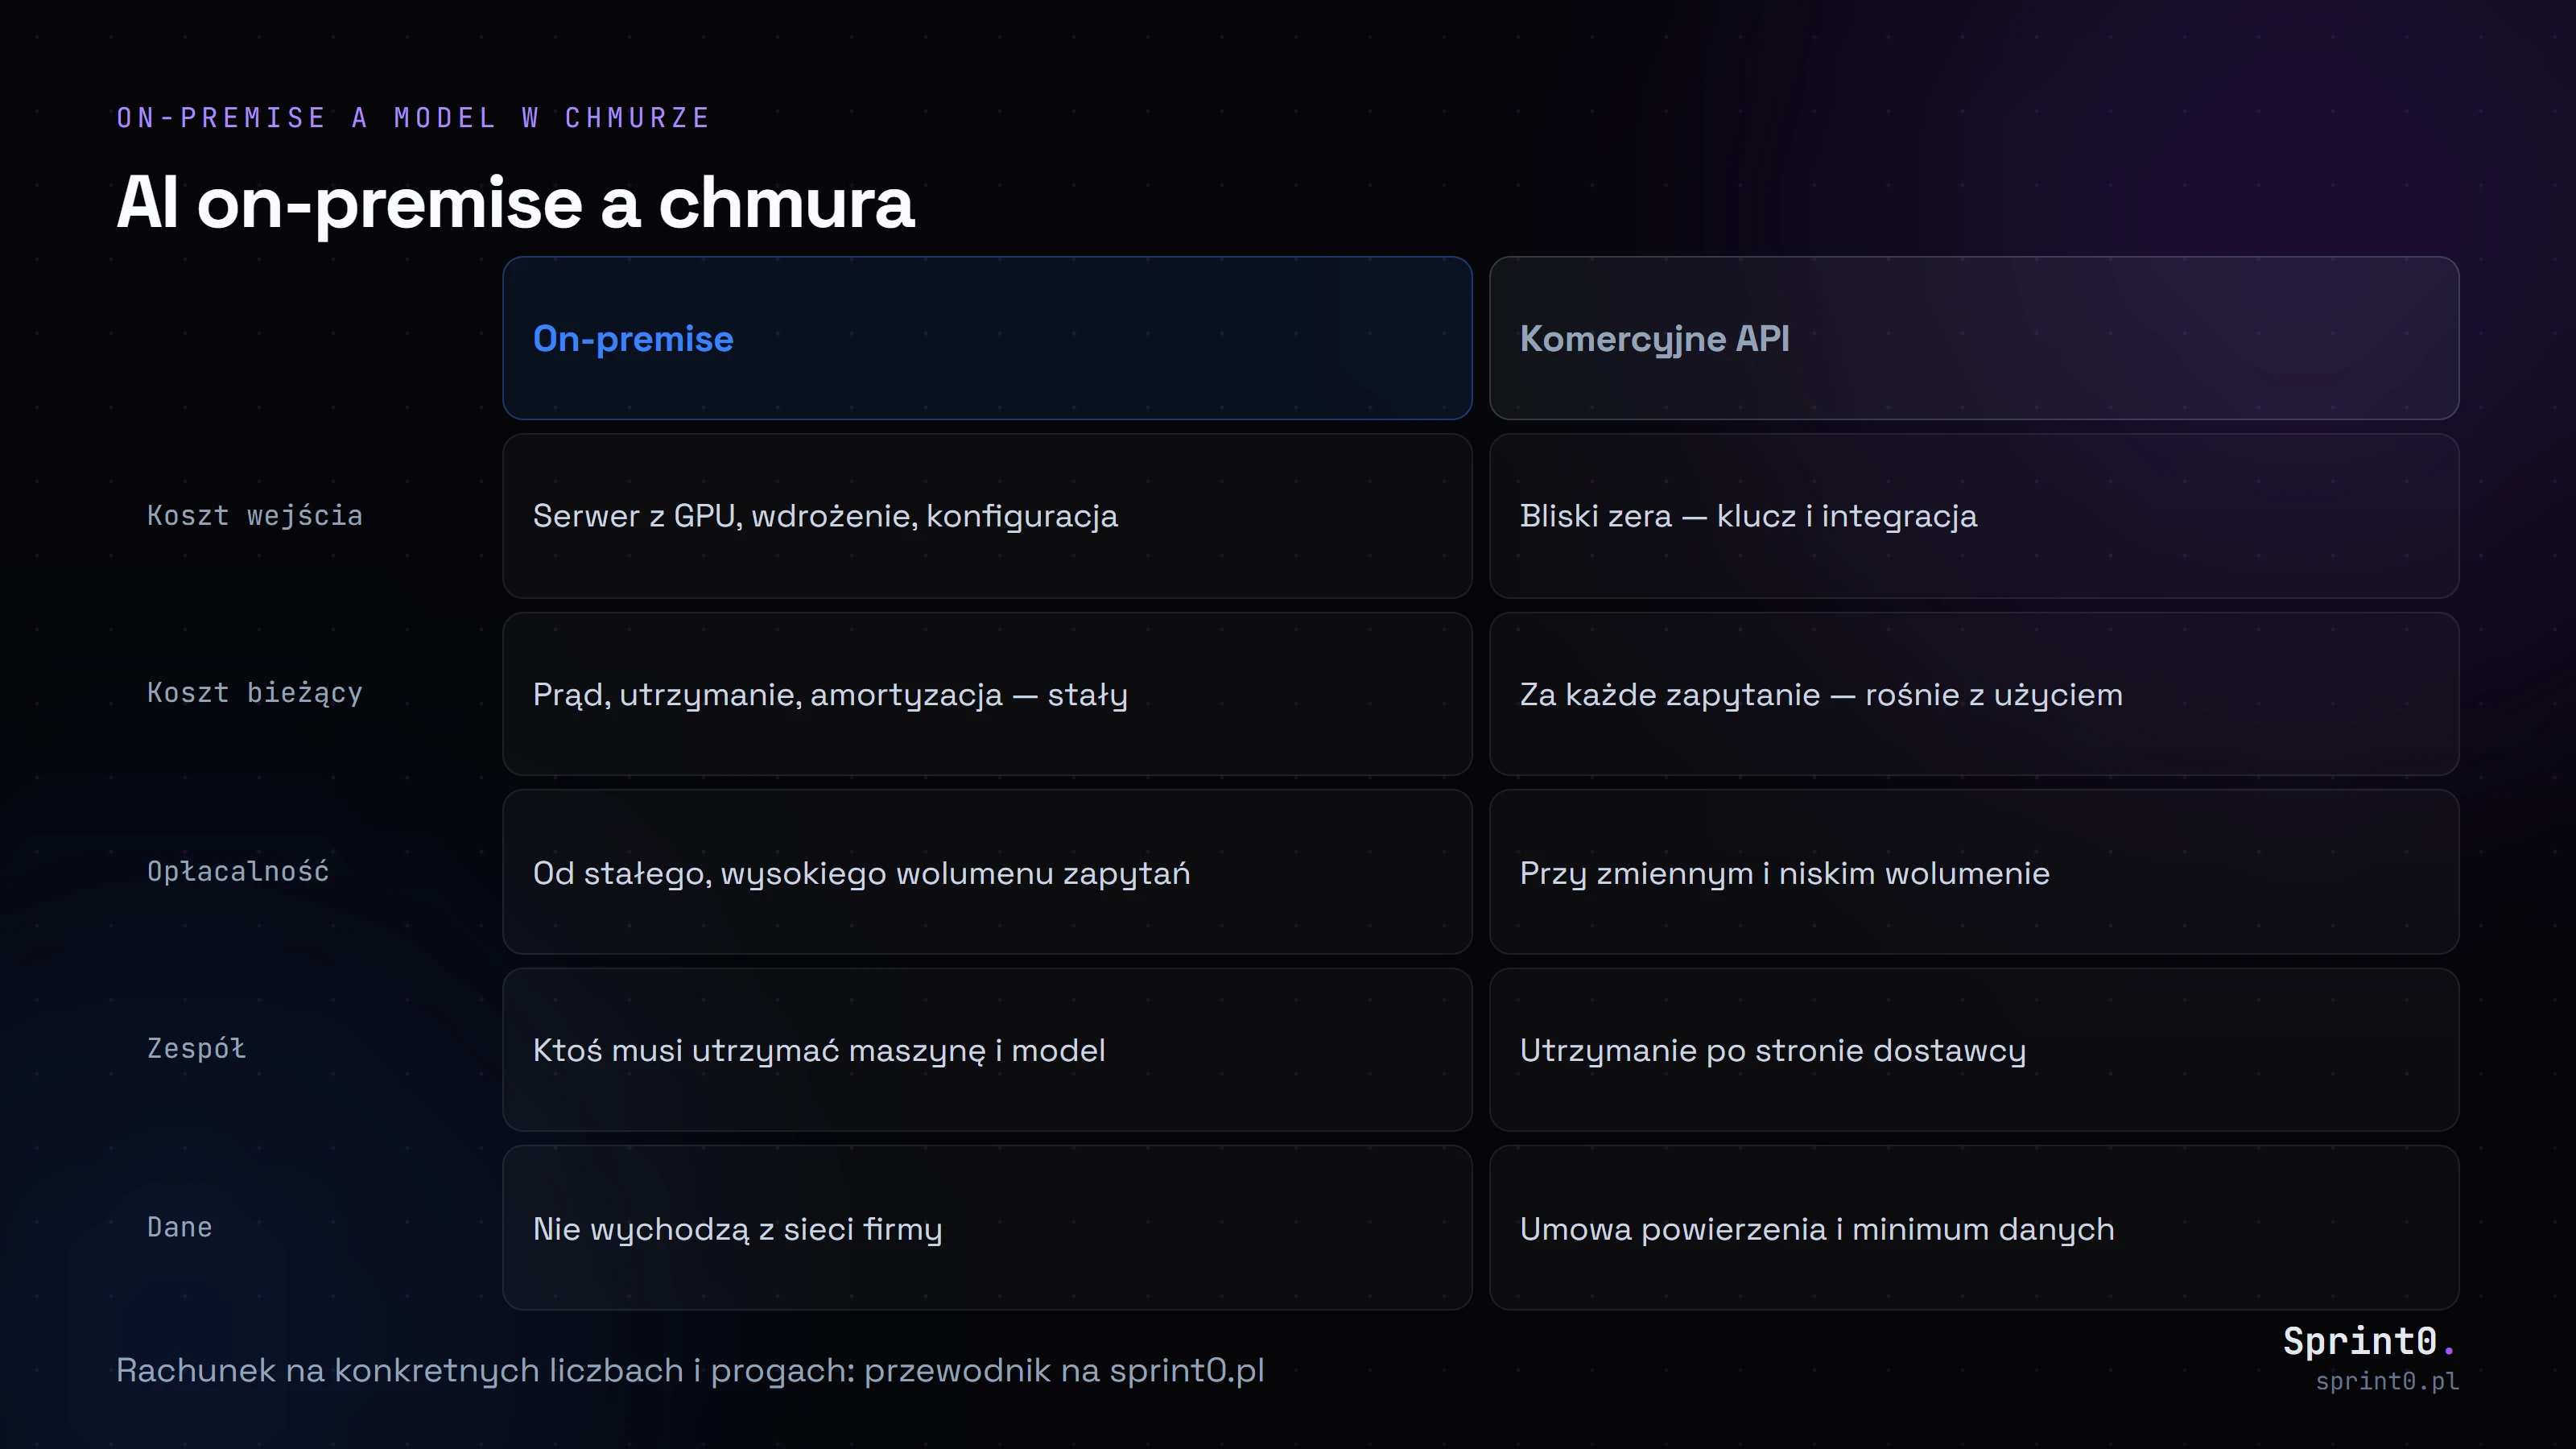Click the 'Dane' row label
Viewport: 2576px width, 1449px height.
click(180, 1227)
